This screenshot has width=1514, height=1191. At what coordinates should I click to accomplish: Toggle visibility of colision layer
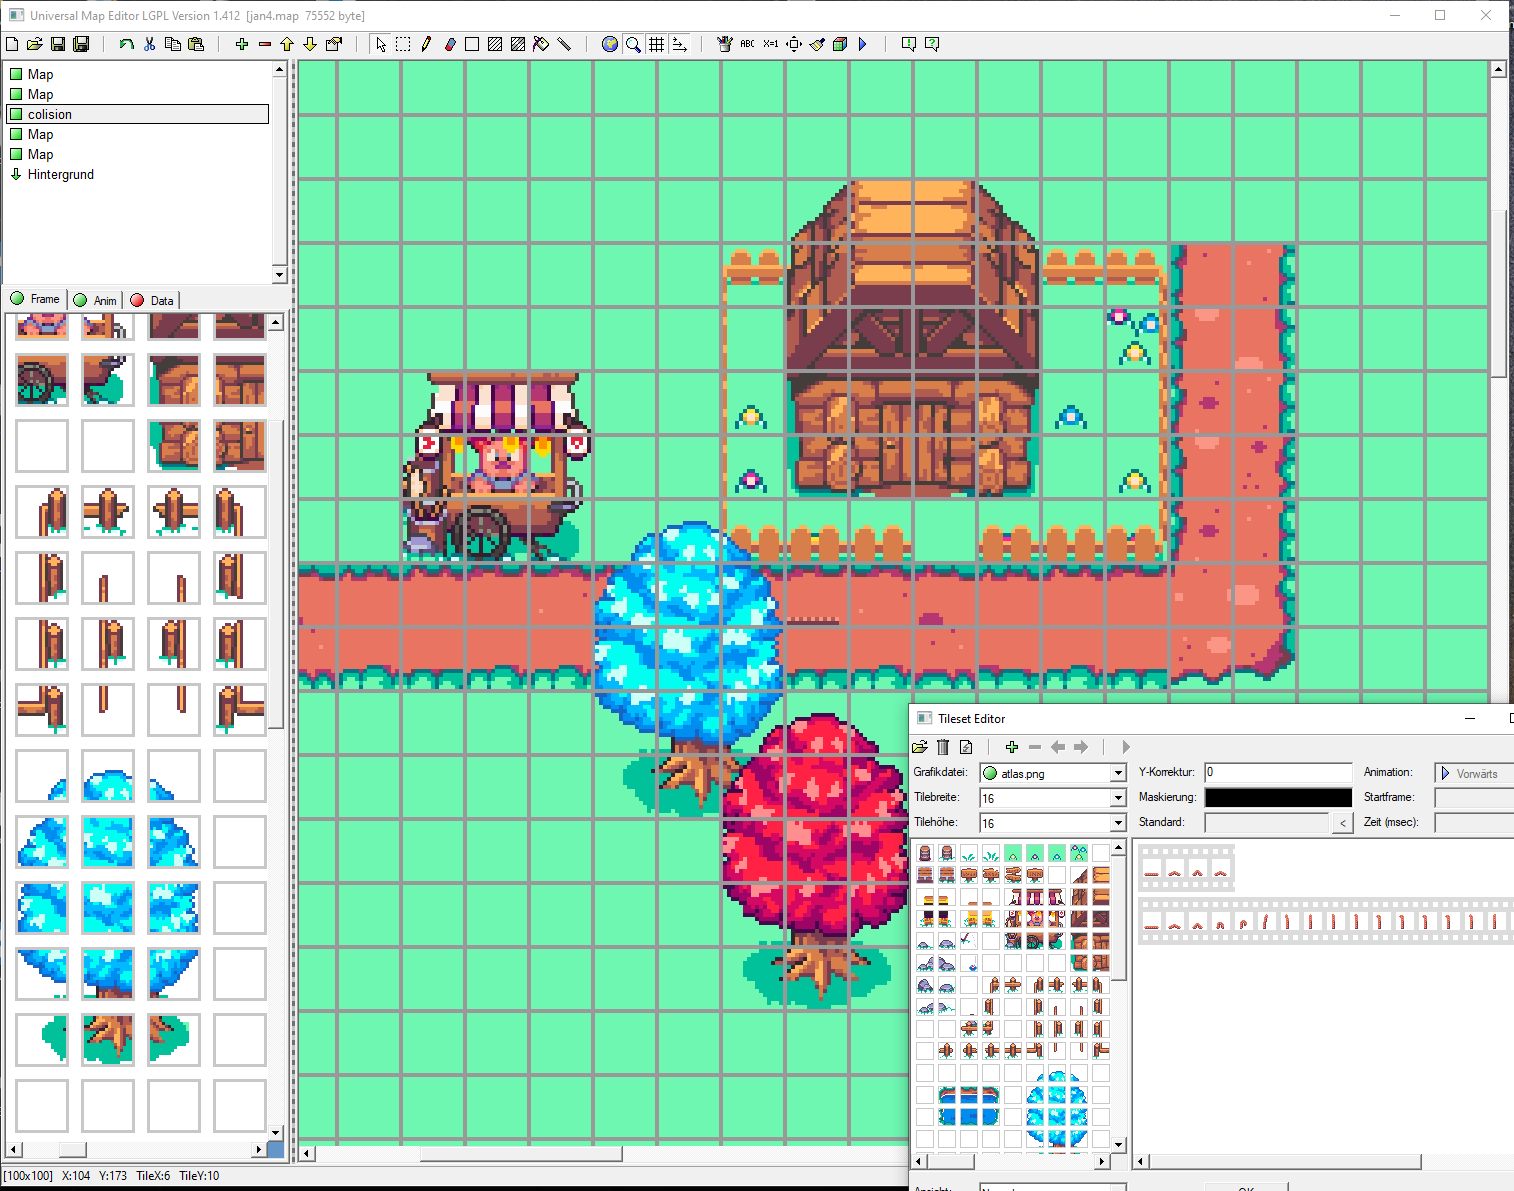[16, 114]
